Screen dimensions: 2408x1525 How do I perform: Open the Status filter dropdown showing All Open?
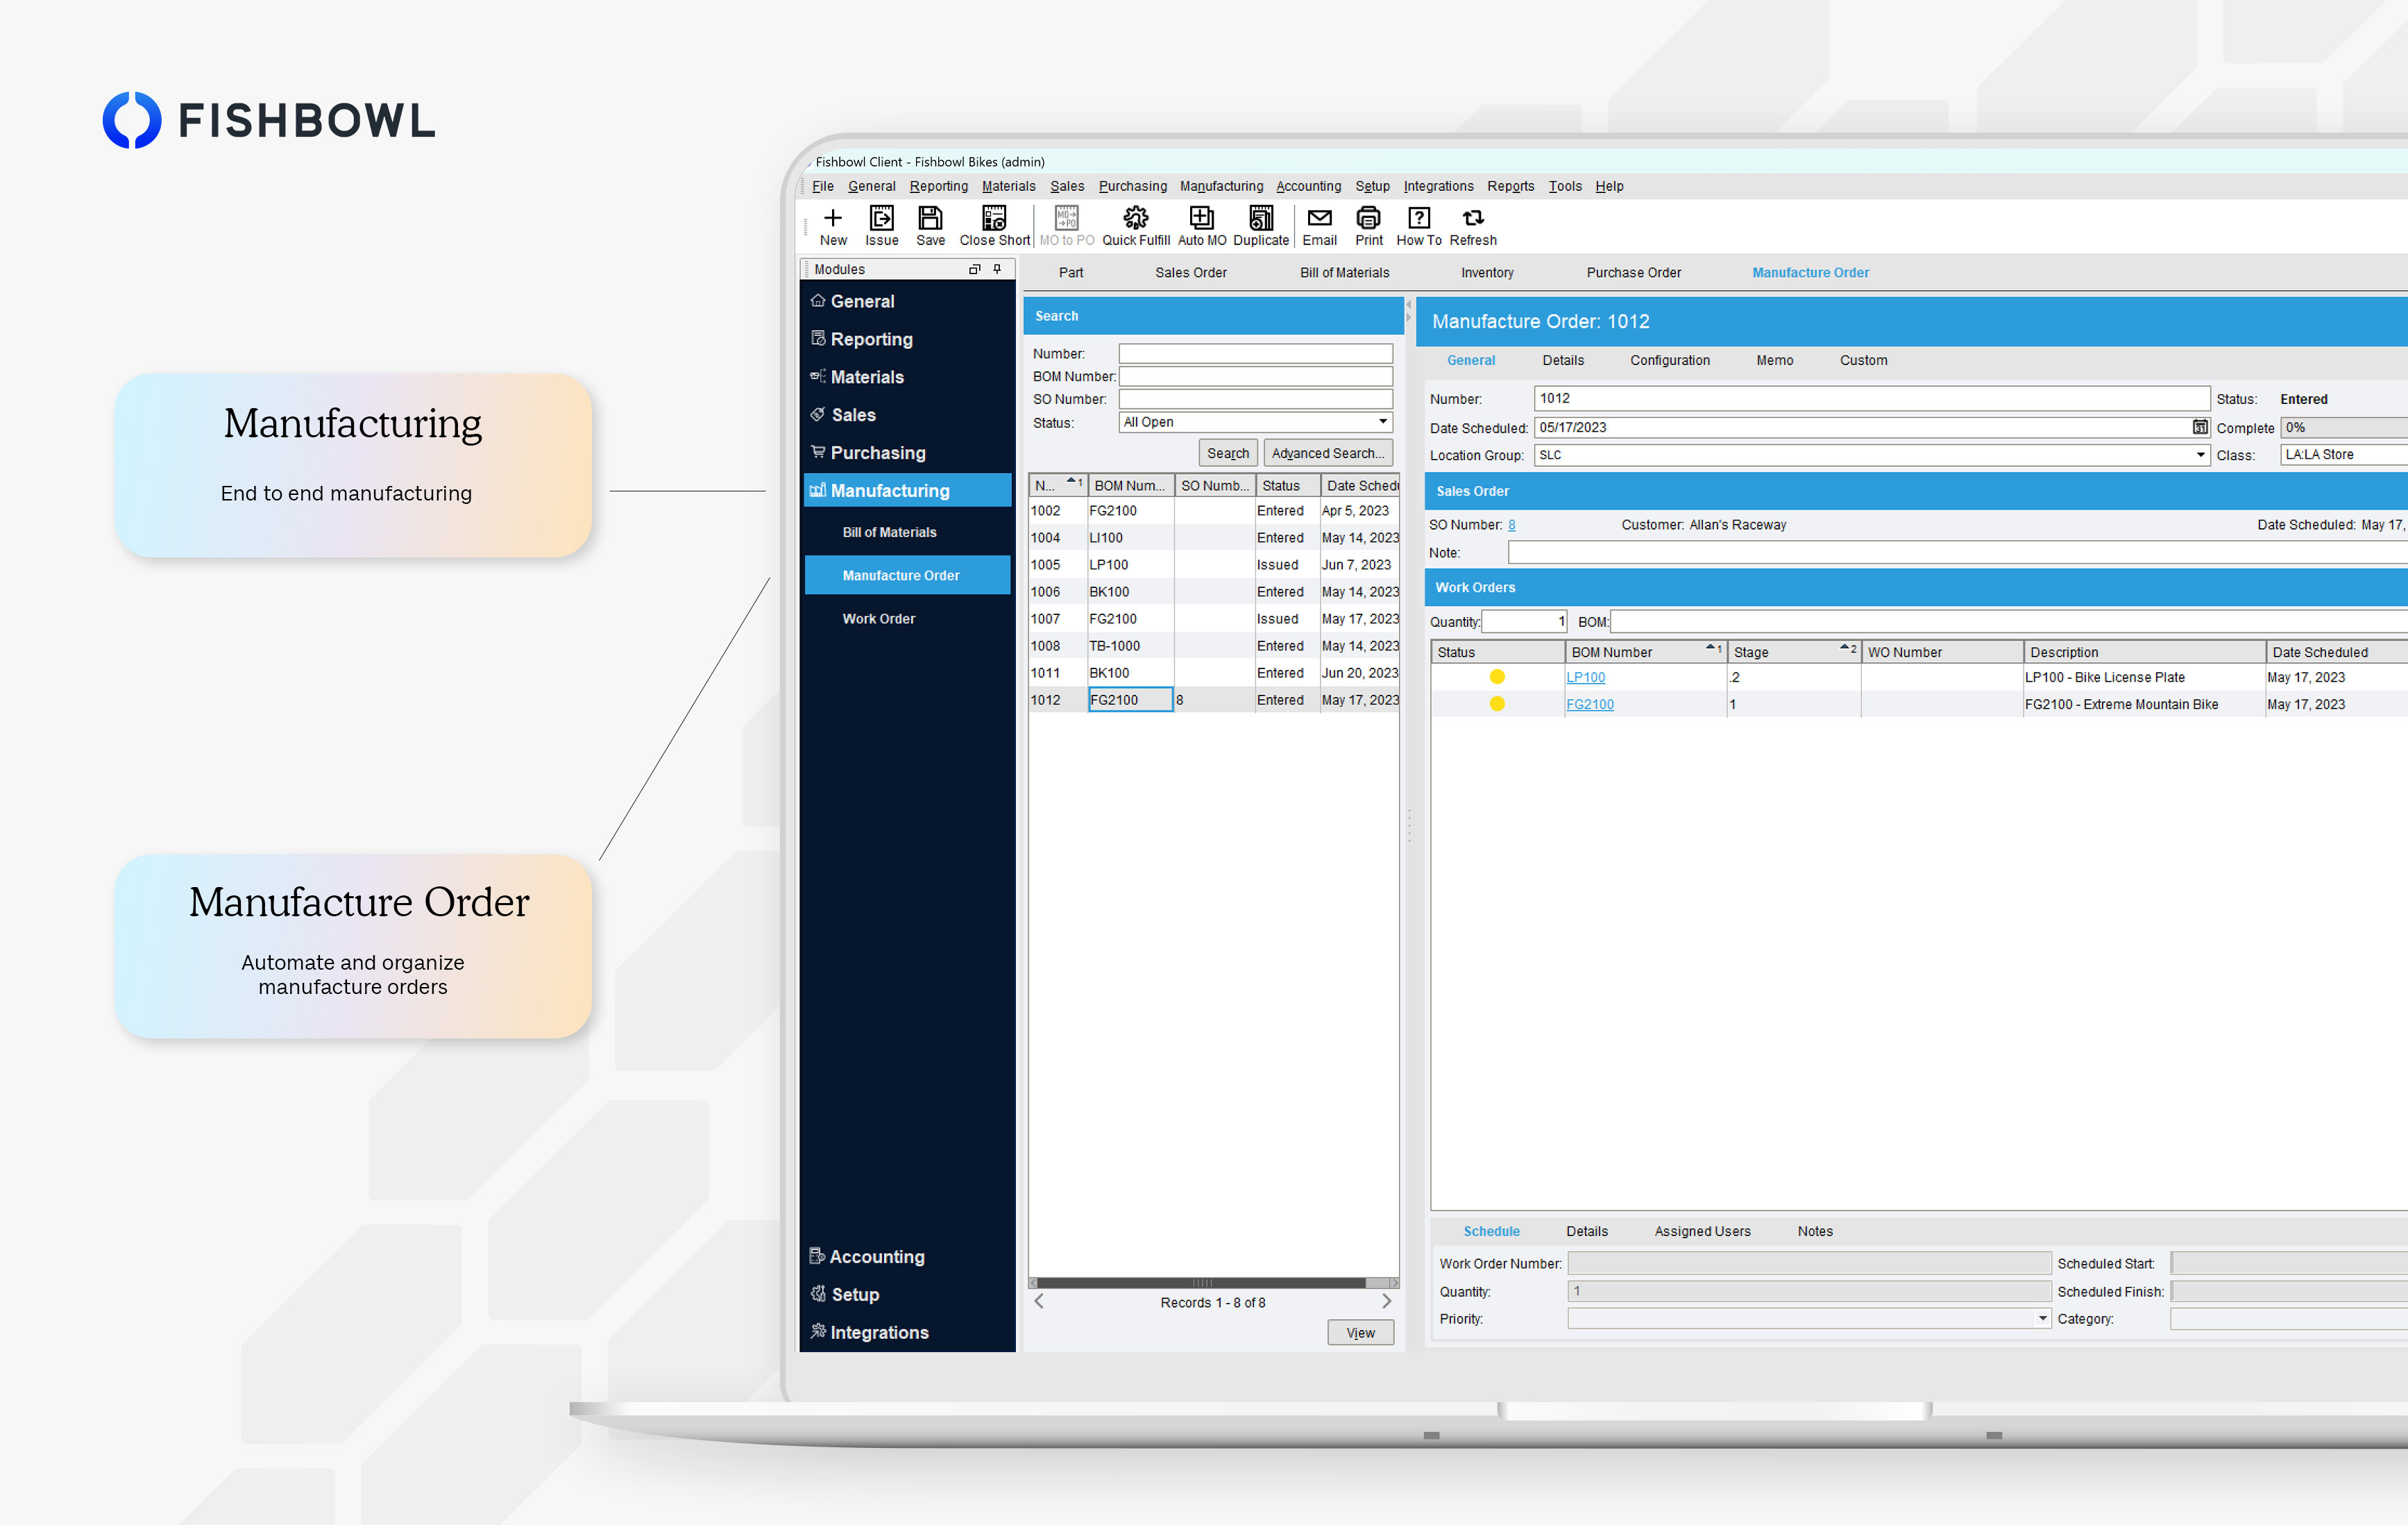(1383, 421)
